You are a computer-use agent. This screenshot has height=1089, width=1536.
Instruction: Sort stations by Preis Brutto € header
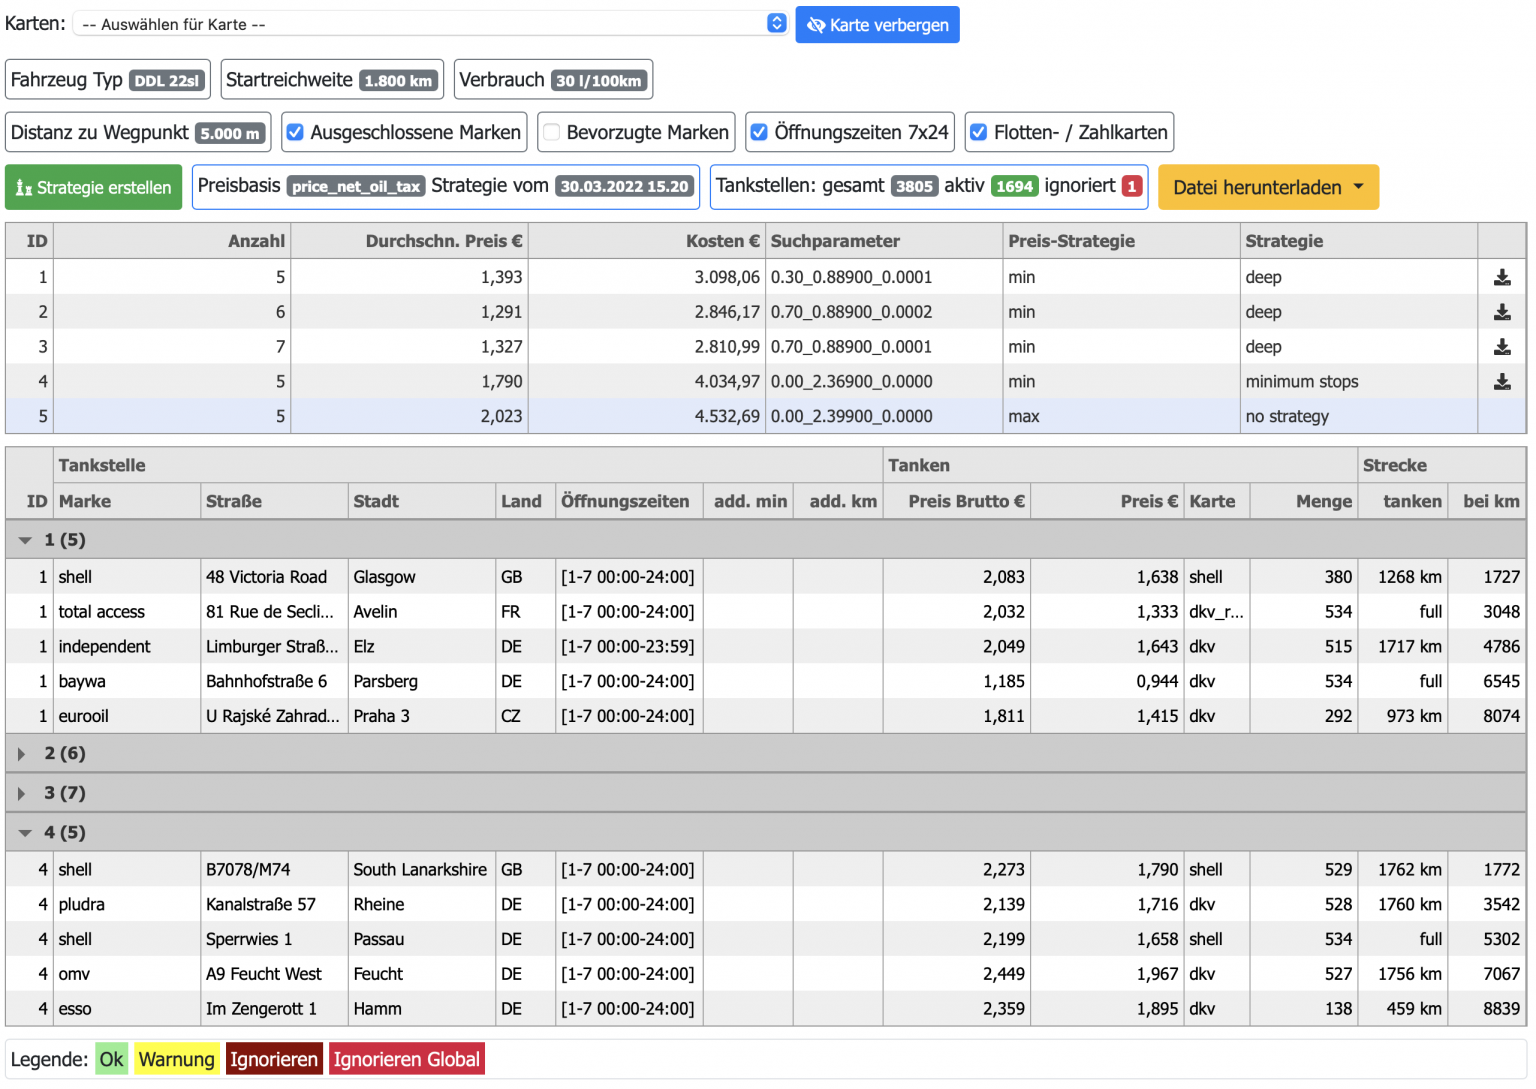pyautogui.click(x=957, y=502)
